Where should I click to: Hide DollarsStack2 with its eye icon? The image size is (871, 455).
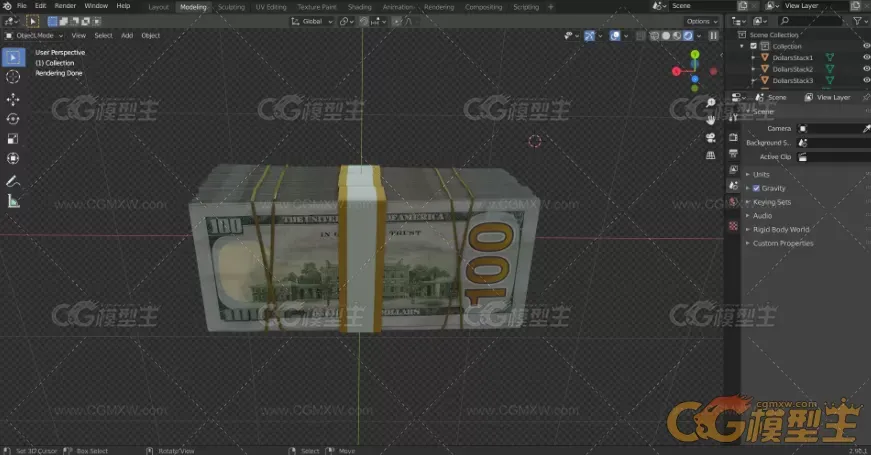click(x=866, y=69)
